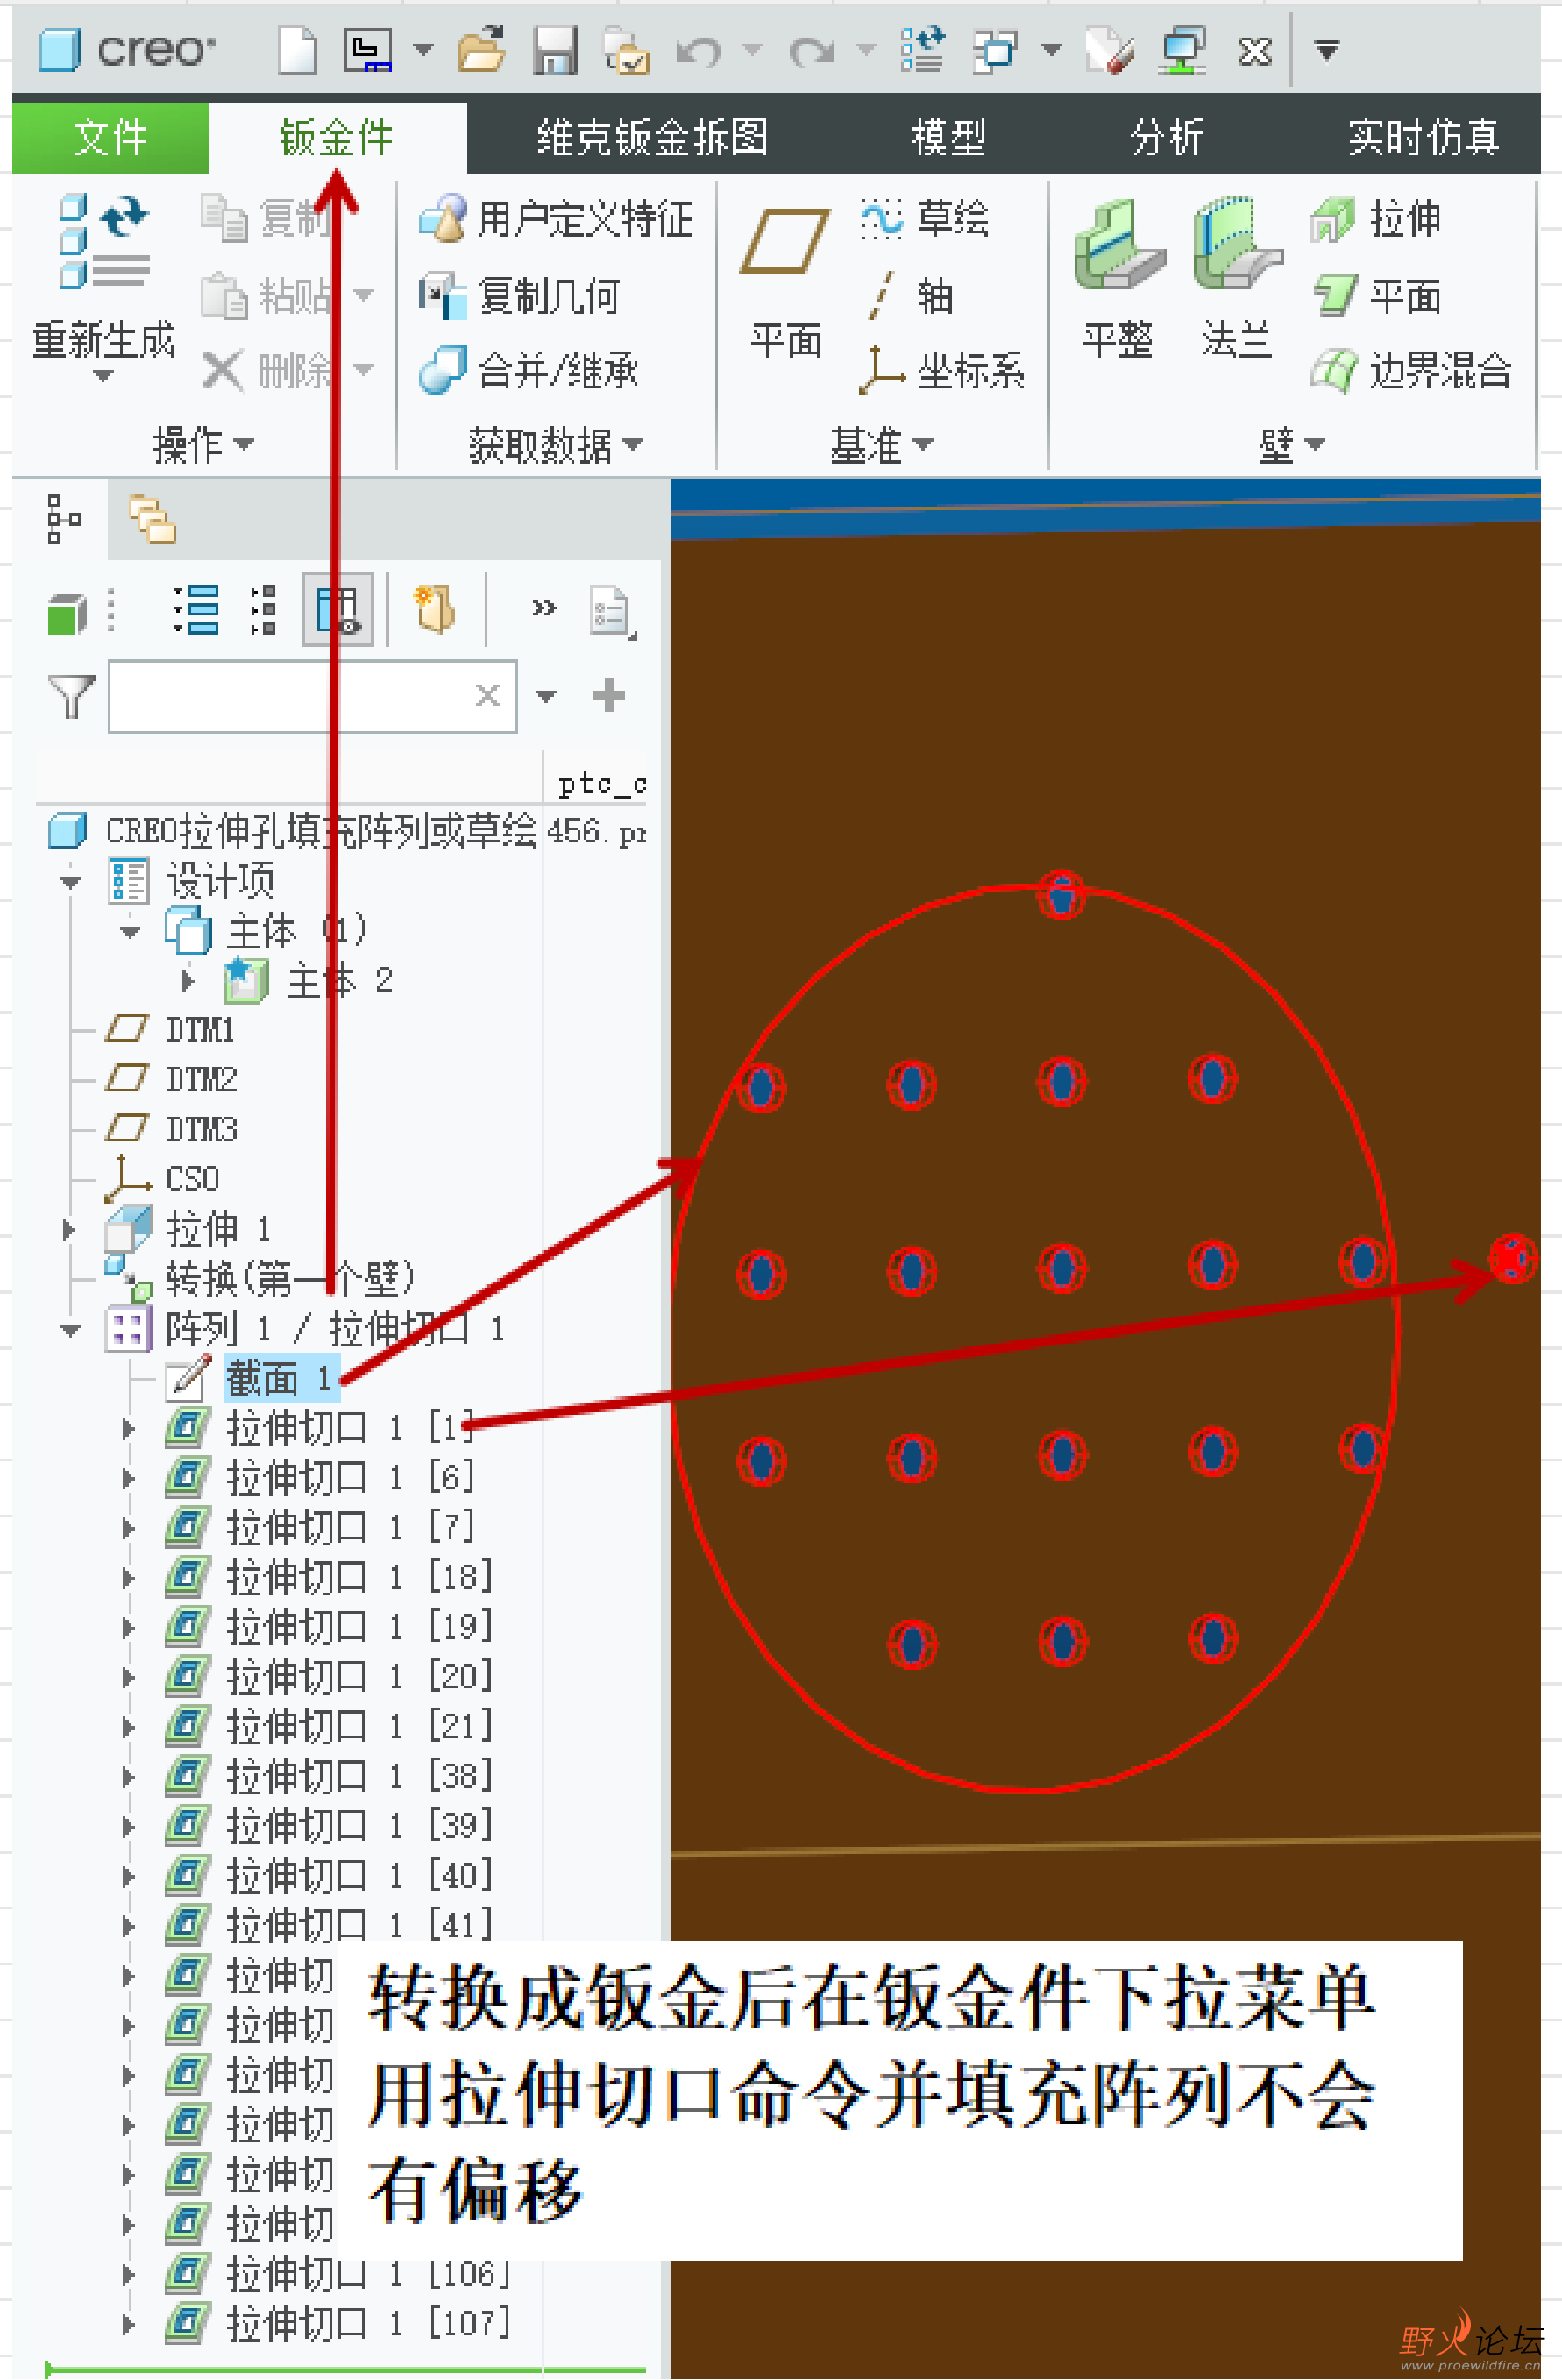Click the window selector dropdown arrow
Screen dimensions: 1562x2380
1051,50
